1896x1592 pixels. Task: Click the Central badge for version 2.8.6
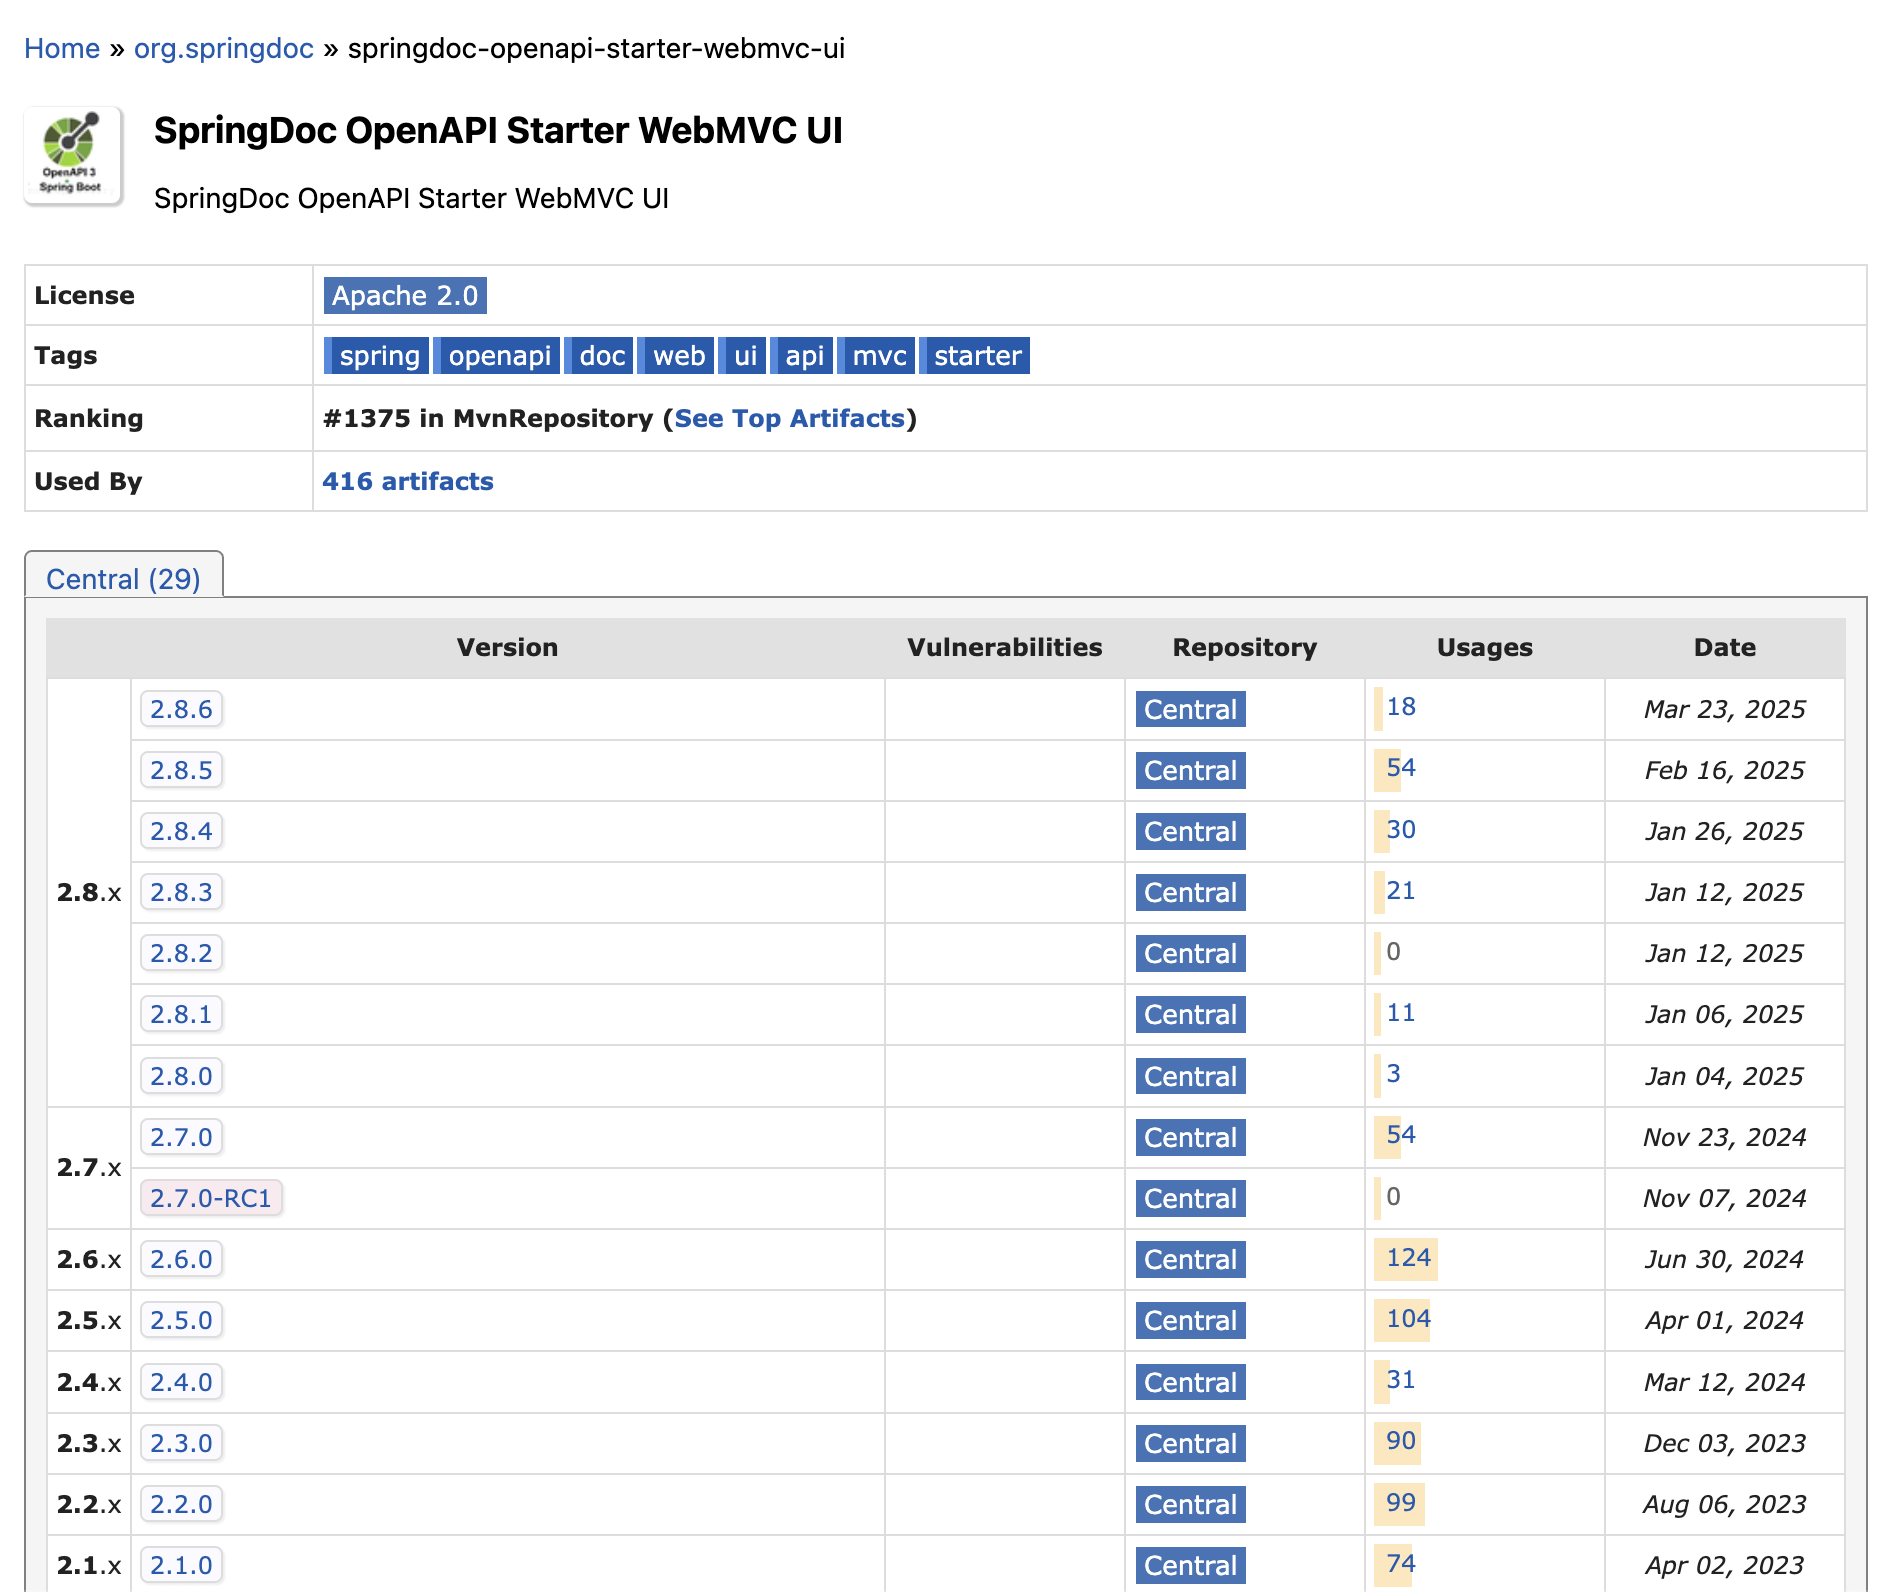[x=1191, y=709]
